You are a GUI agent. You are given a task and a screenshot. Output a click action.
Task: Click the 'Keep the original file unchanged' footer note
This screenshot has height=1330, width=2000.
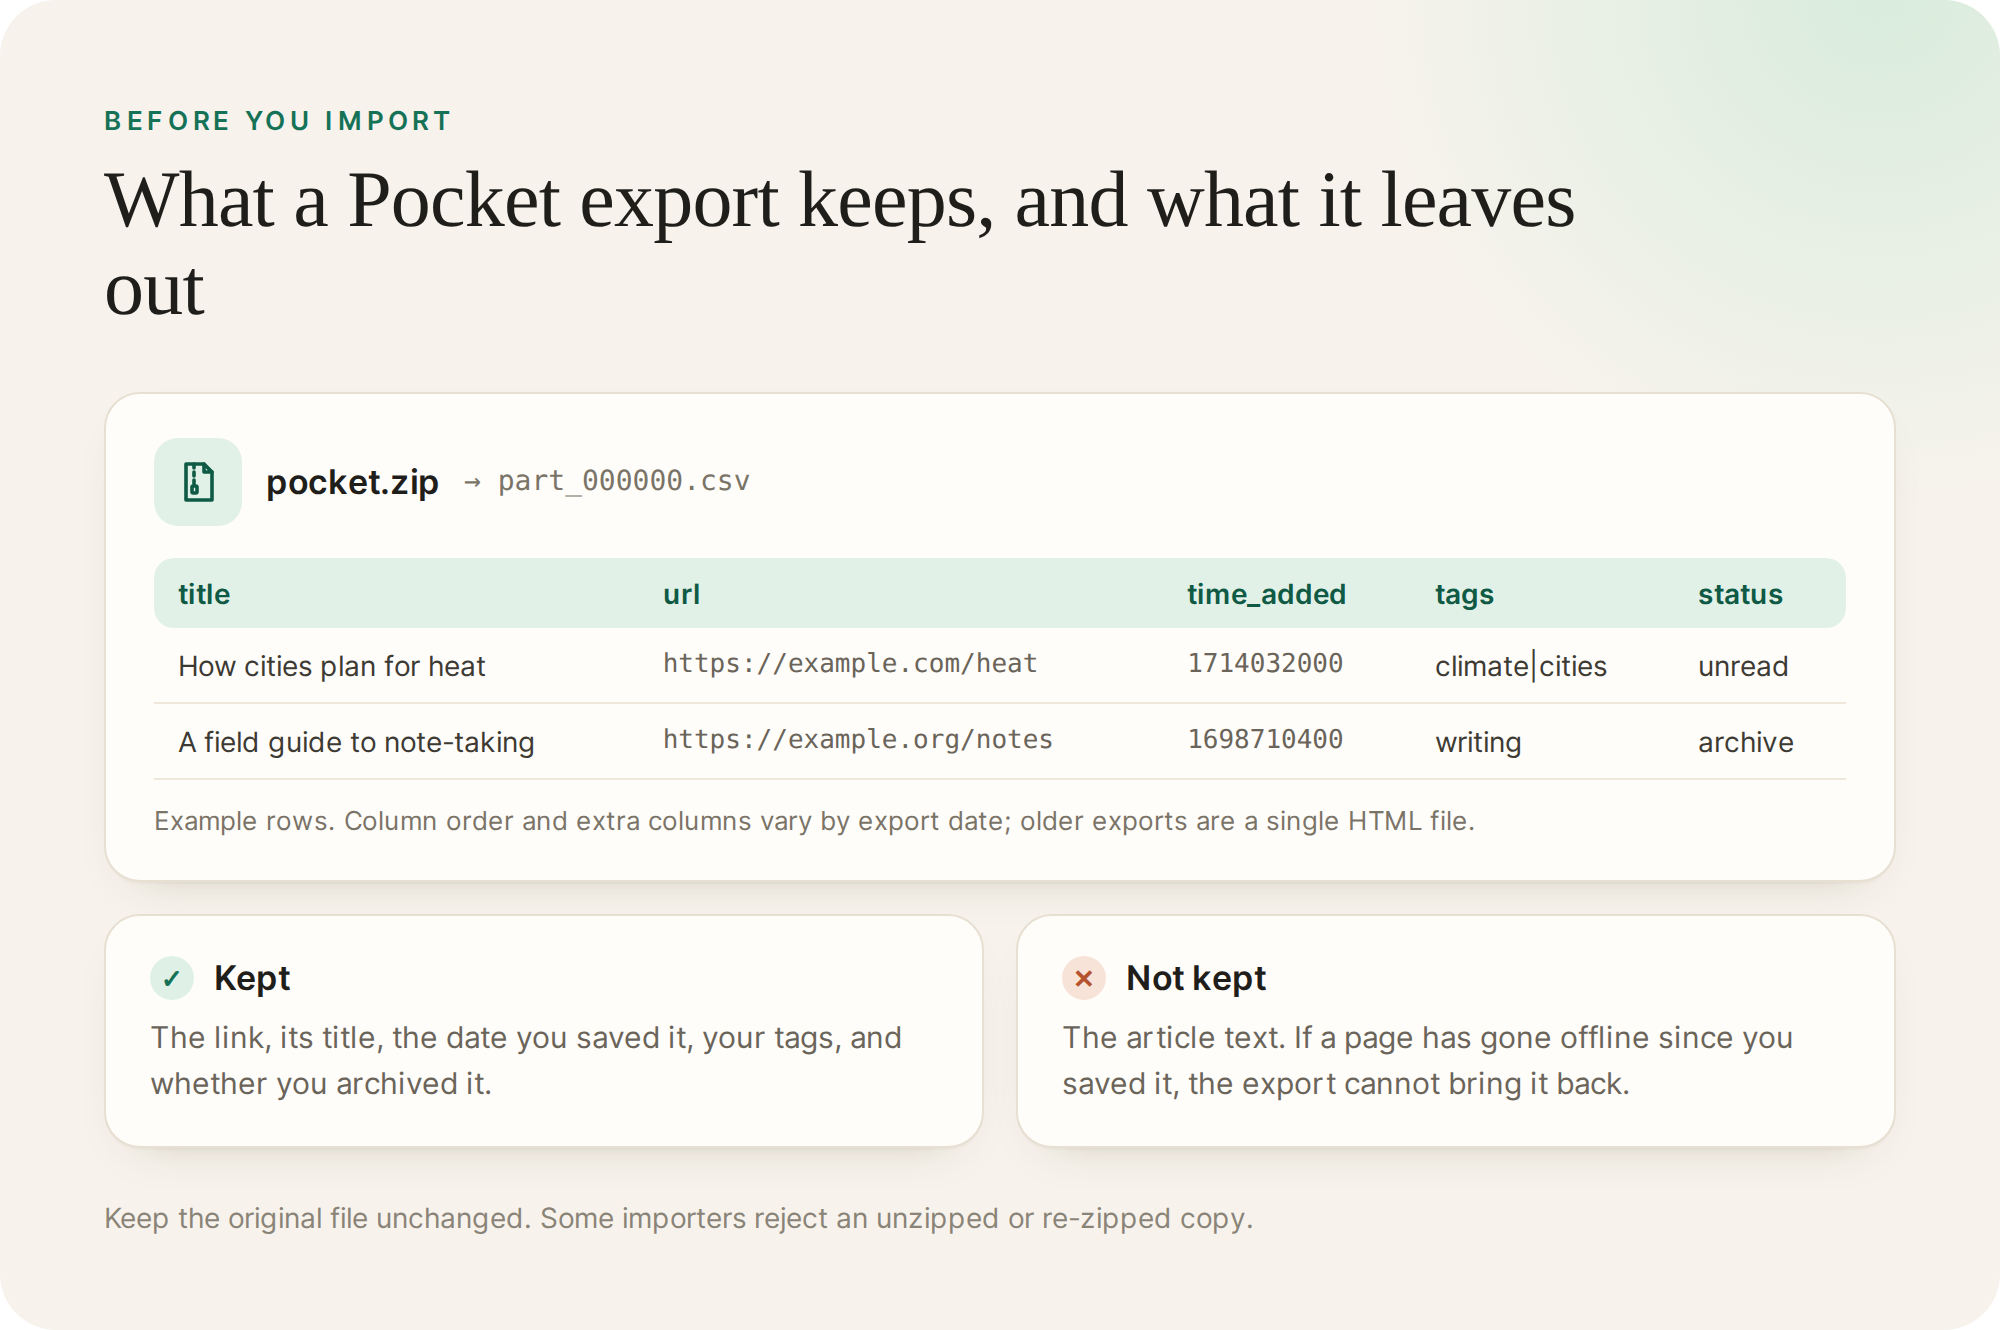click(678, 1218)
